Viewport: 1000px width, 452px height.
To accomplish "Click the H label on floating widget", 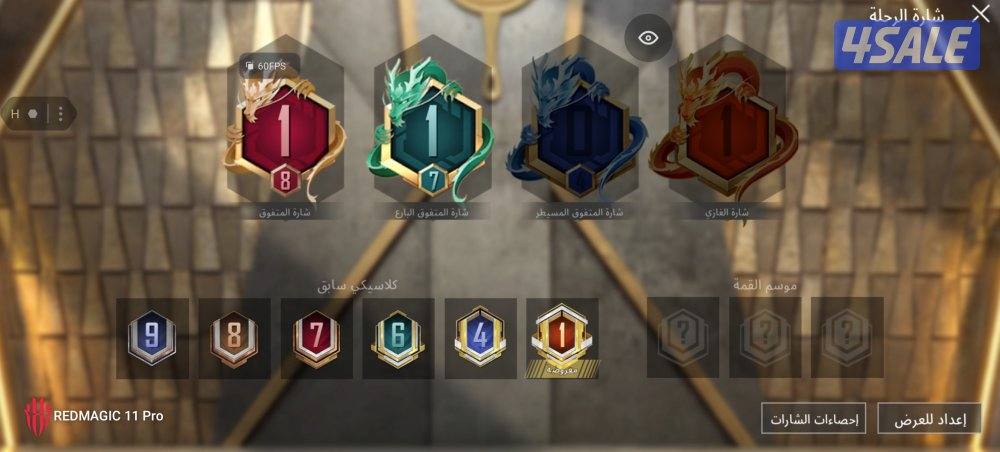I will coord(15,114).
